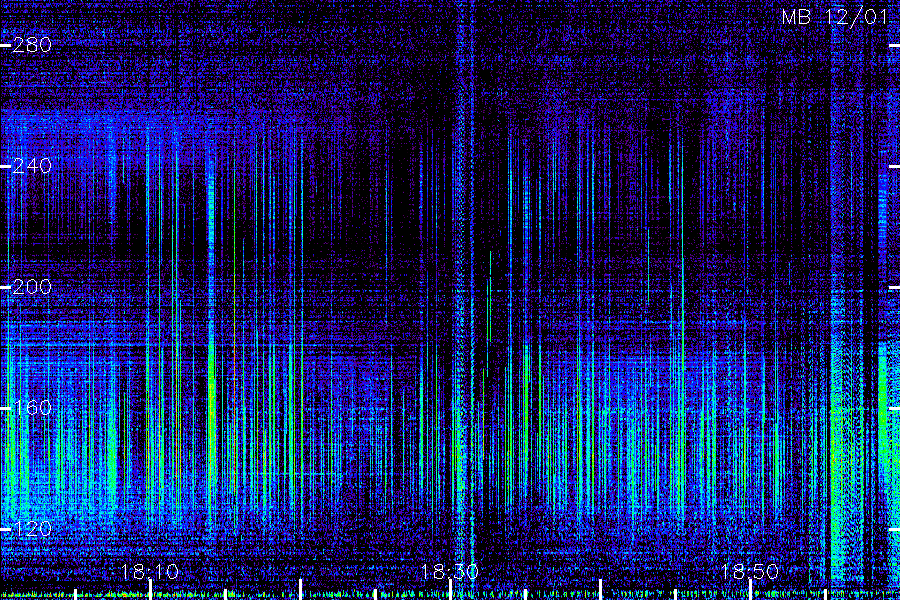
Task: Click the 160 frequency axis label
Action: tap(32, 408)
